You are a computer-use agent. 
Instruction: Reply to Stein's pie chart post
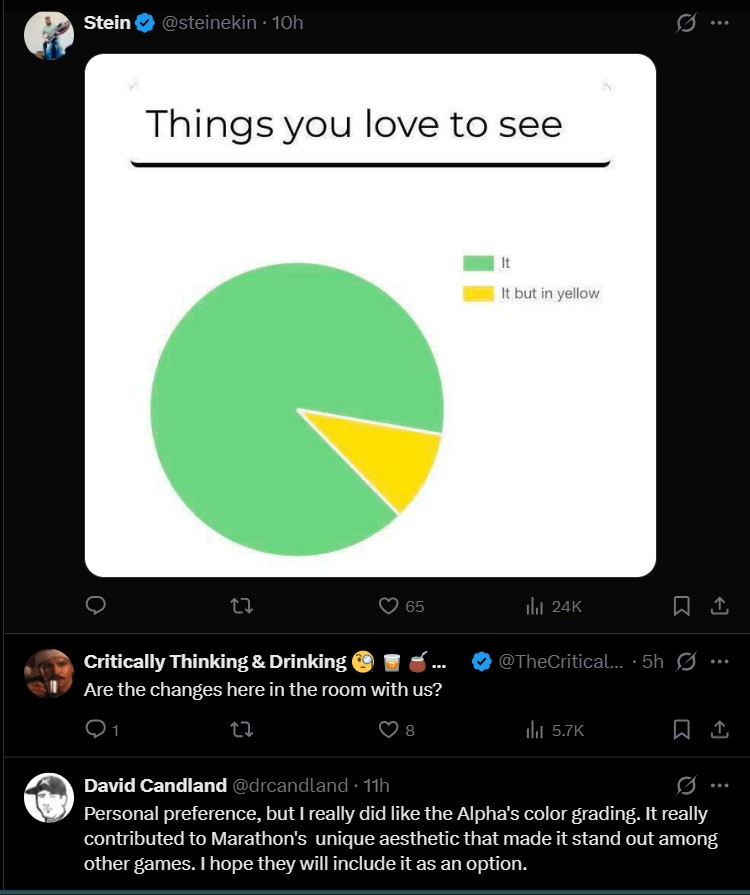(97, 606)
